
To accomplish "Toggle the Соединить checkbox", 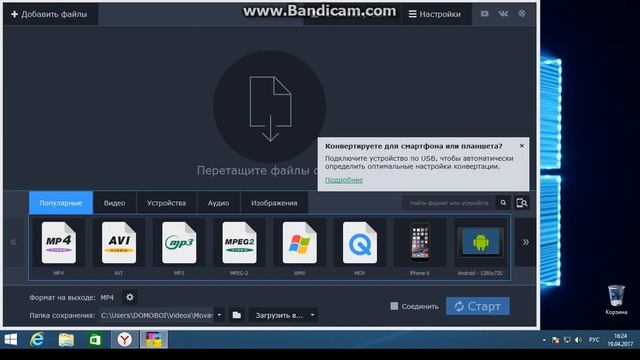I will [x=394, y=306].
